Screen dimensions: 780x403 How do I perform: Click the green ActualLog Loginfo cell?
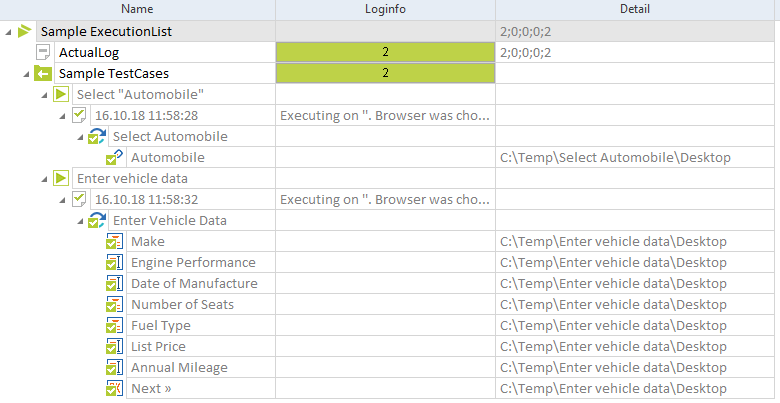(385, 52)
